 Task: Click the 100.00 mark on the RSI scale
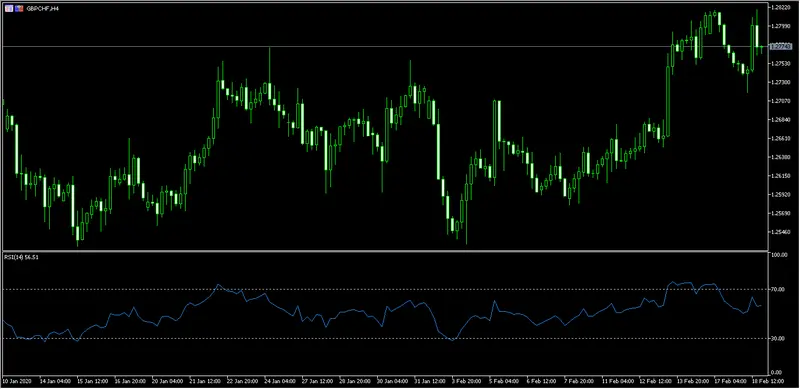pyautogui.click(x=779, y=255)
